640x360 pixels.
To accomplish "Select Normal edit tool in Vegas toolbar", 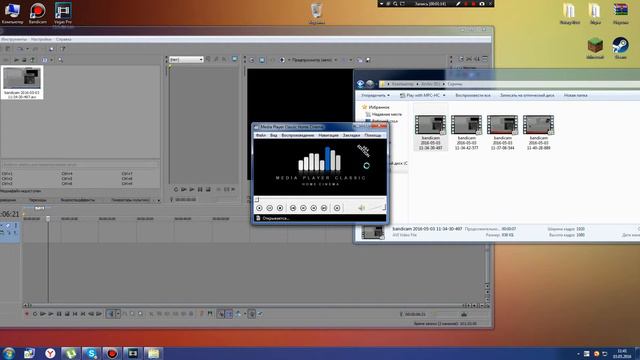I will pos(111,314).
